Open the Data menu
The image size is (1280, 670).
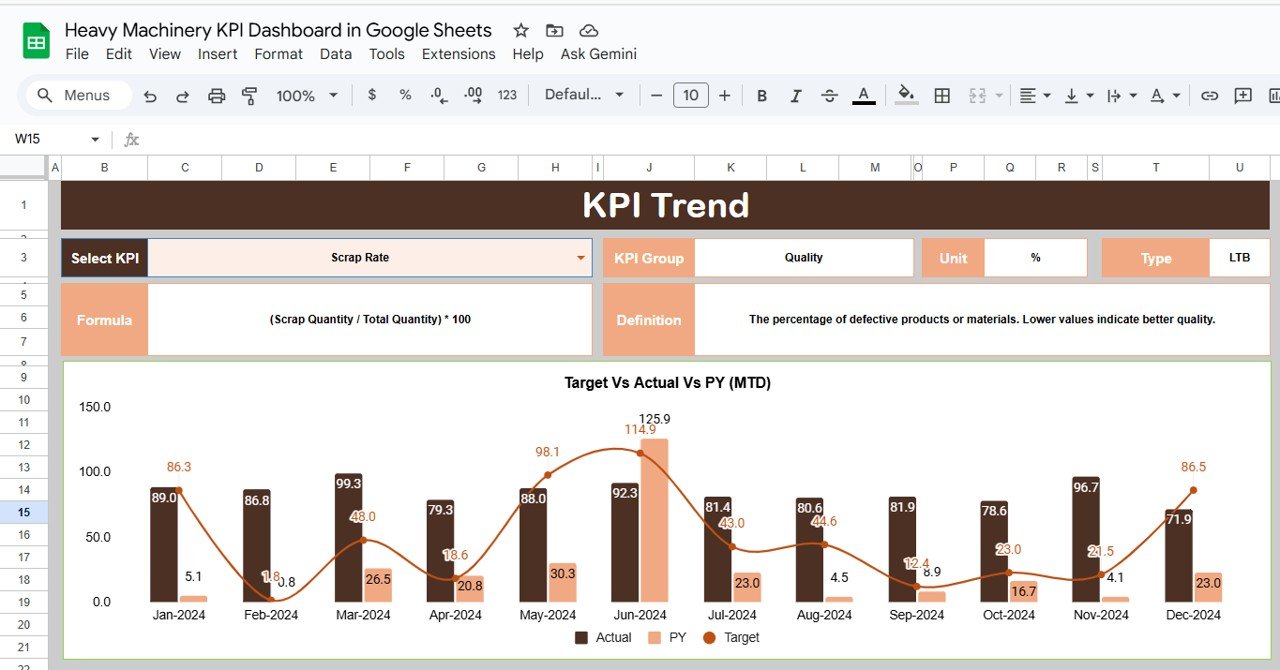coord(336,54)
